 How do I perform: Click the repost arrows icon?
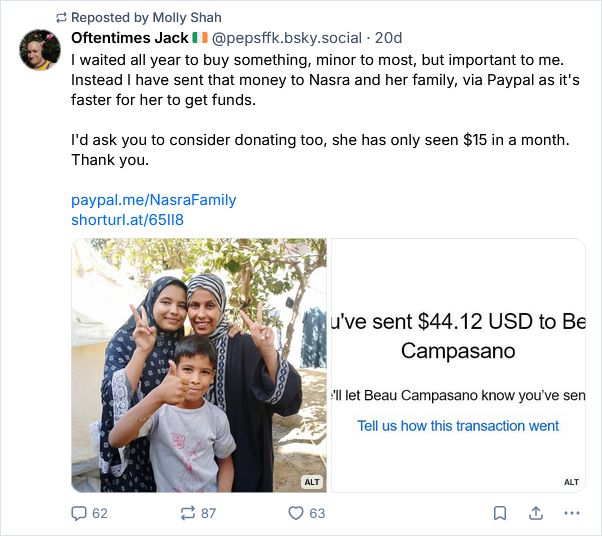[x=188, y=513]
